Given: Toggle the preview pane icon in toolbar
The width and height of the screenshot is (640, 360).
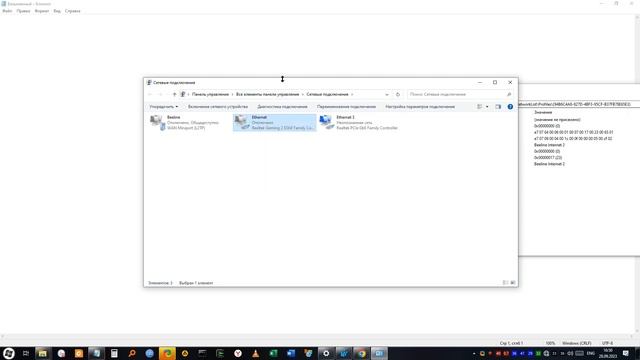Looking at the screenshot, I should pos(498,107).
